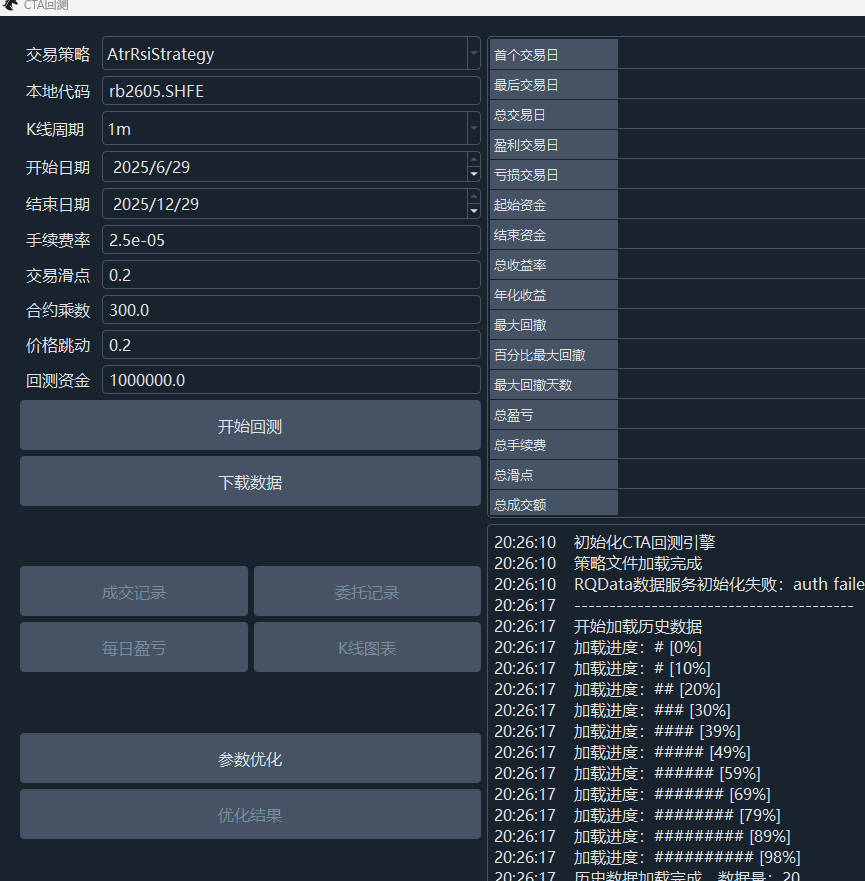
Task: Focus the 手续费率 commission rate field
Action: click(291, 240)
